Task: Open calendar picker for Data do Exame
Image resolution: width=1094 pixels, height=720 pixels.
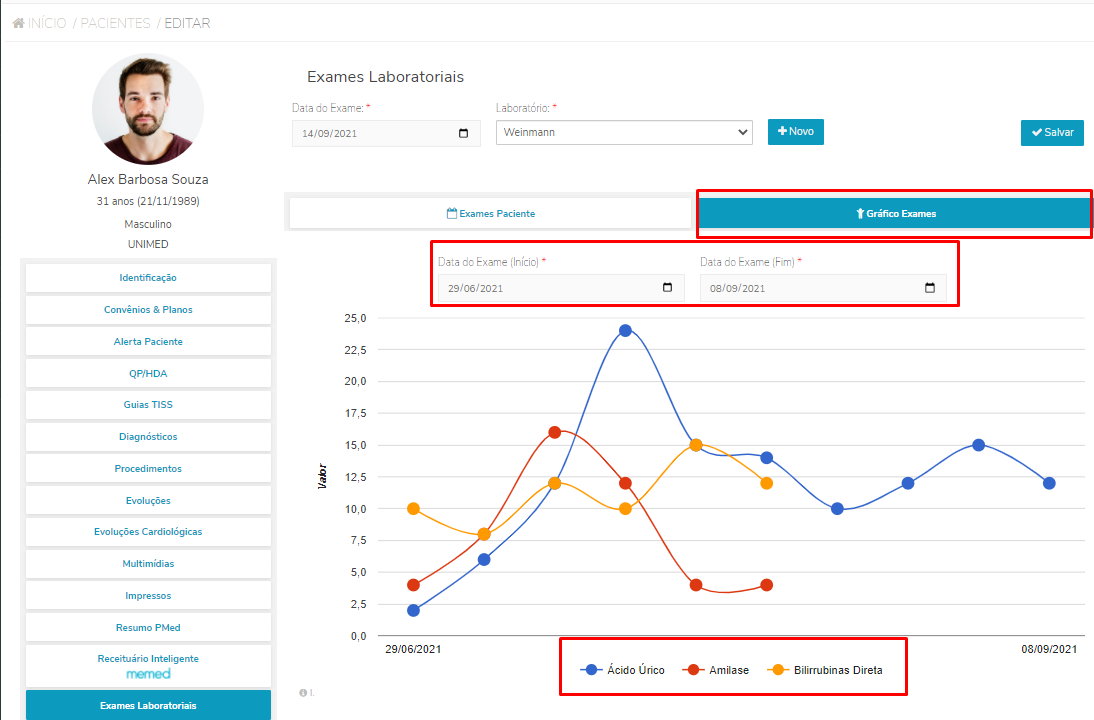Action: [x=463, y=133]
